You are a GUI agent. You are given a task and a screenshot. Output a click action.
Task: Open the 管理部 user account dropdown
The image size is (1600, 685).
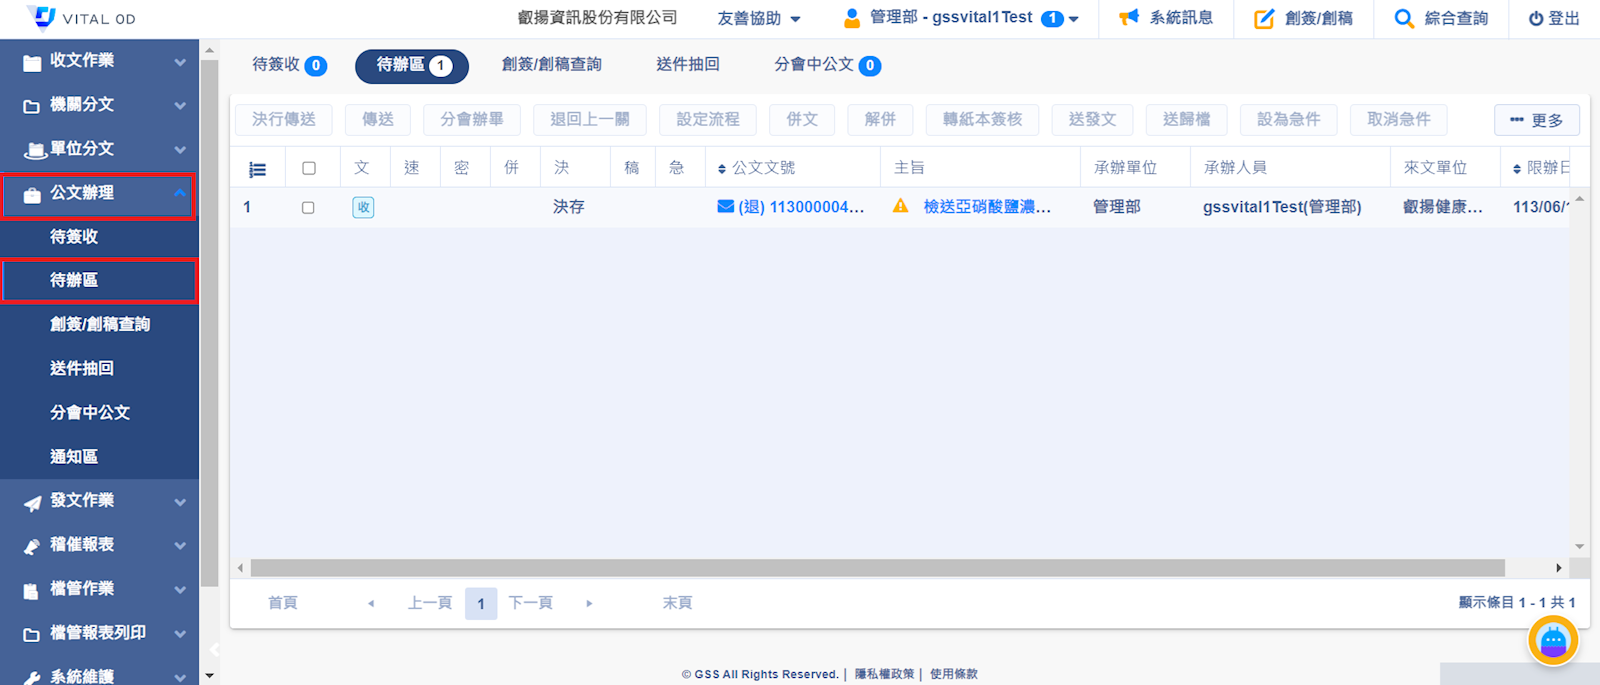click(x=960, y=18)
